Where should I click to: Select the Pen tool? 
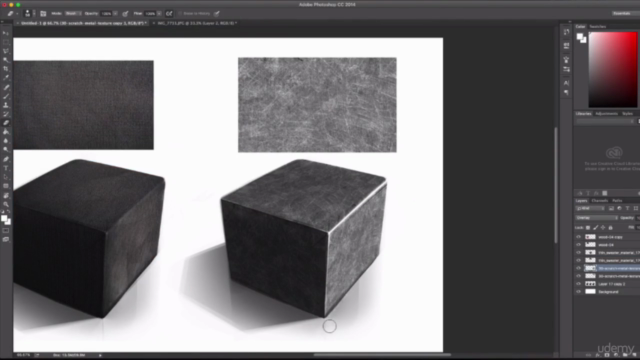[x=6, y=159]
